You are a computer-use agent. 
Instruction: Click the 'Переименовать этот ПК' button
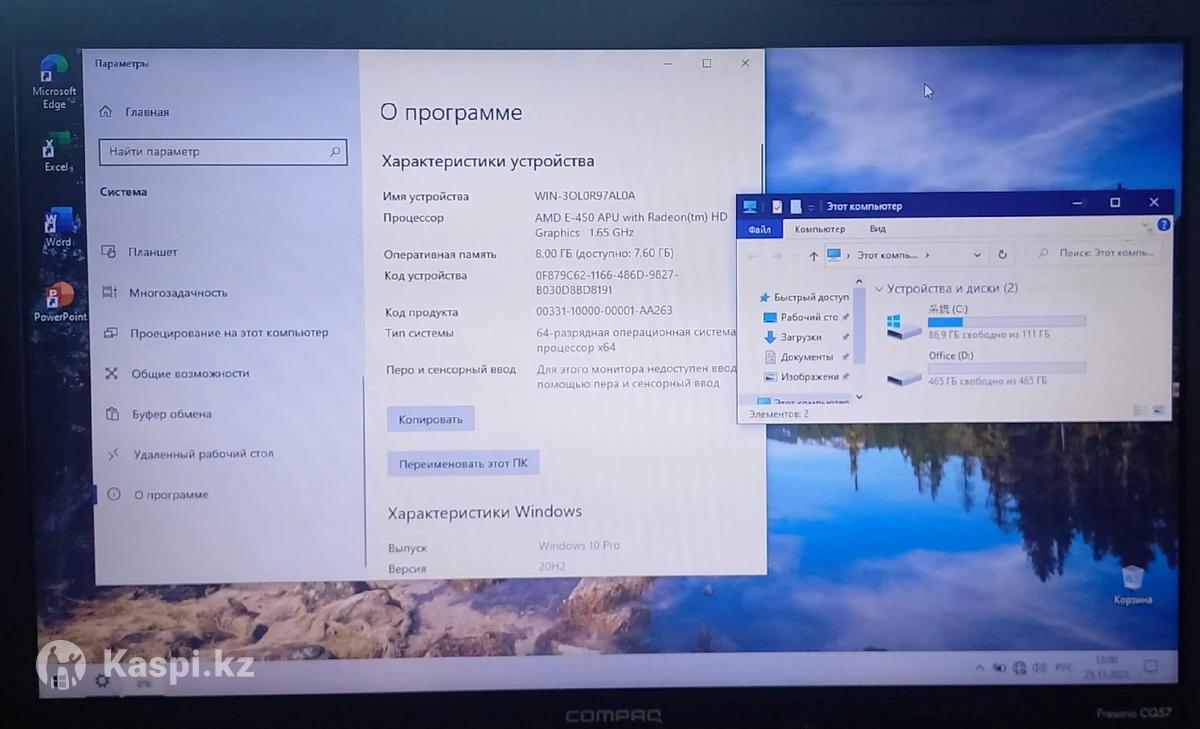(x=463, y=464)
